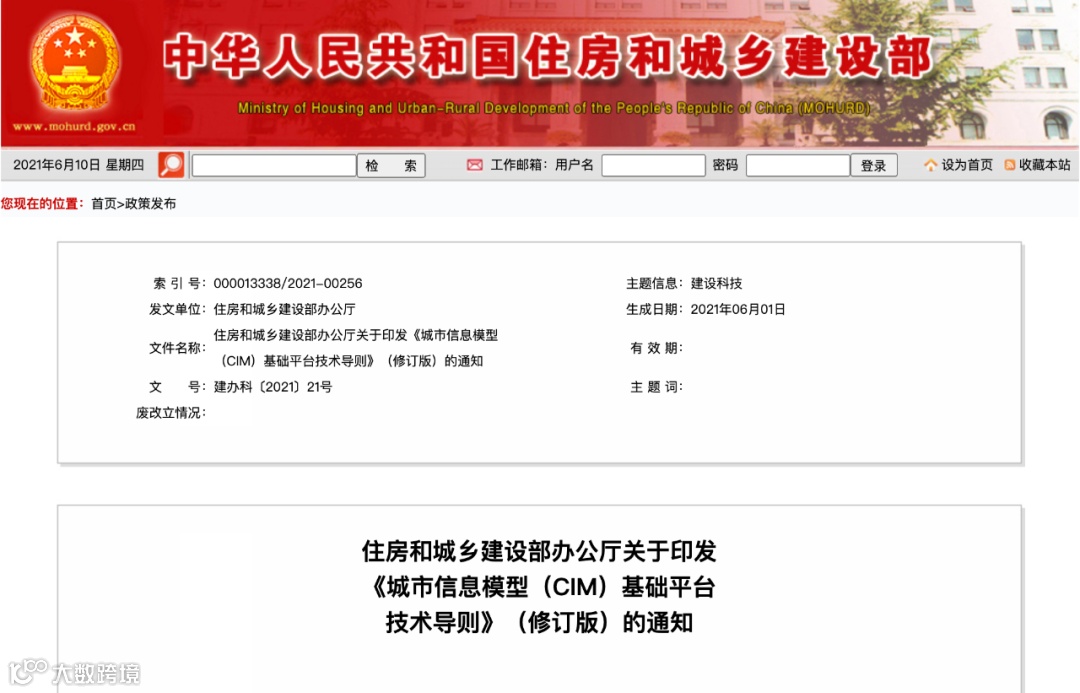Click the 设为首页 link
This screenshot has height=693, width=1080.
tap(967, 165)
